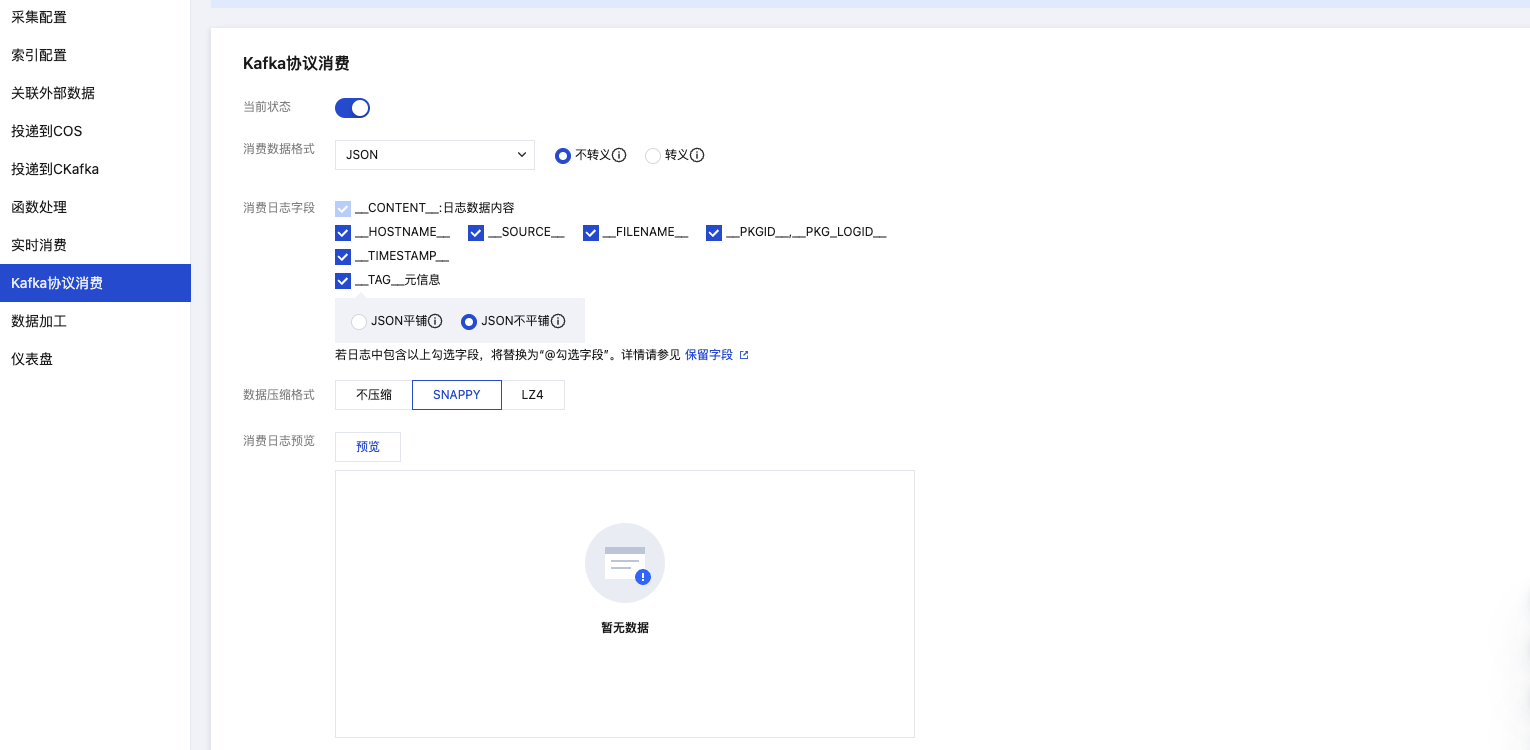Open 索引配置 sidebar menu item
1530x750 pixels.
pos(39,55)
